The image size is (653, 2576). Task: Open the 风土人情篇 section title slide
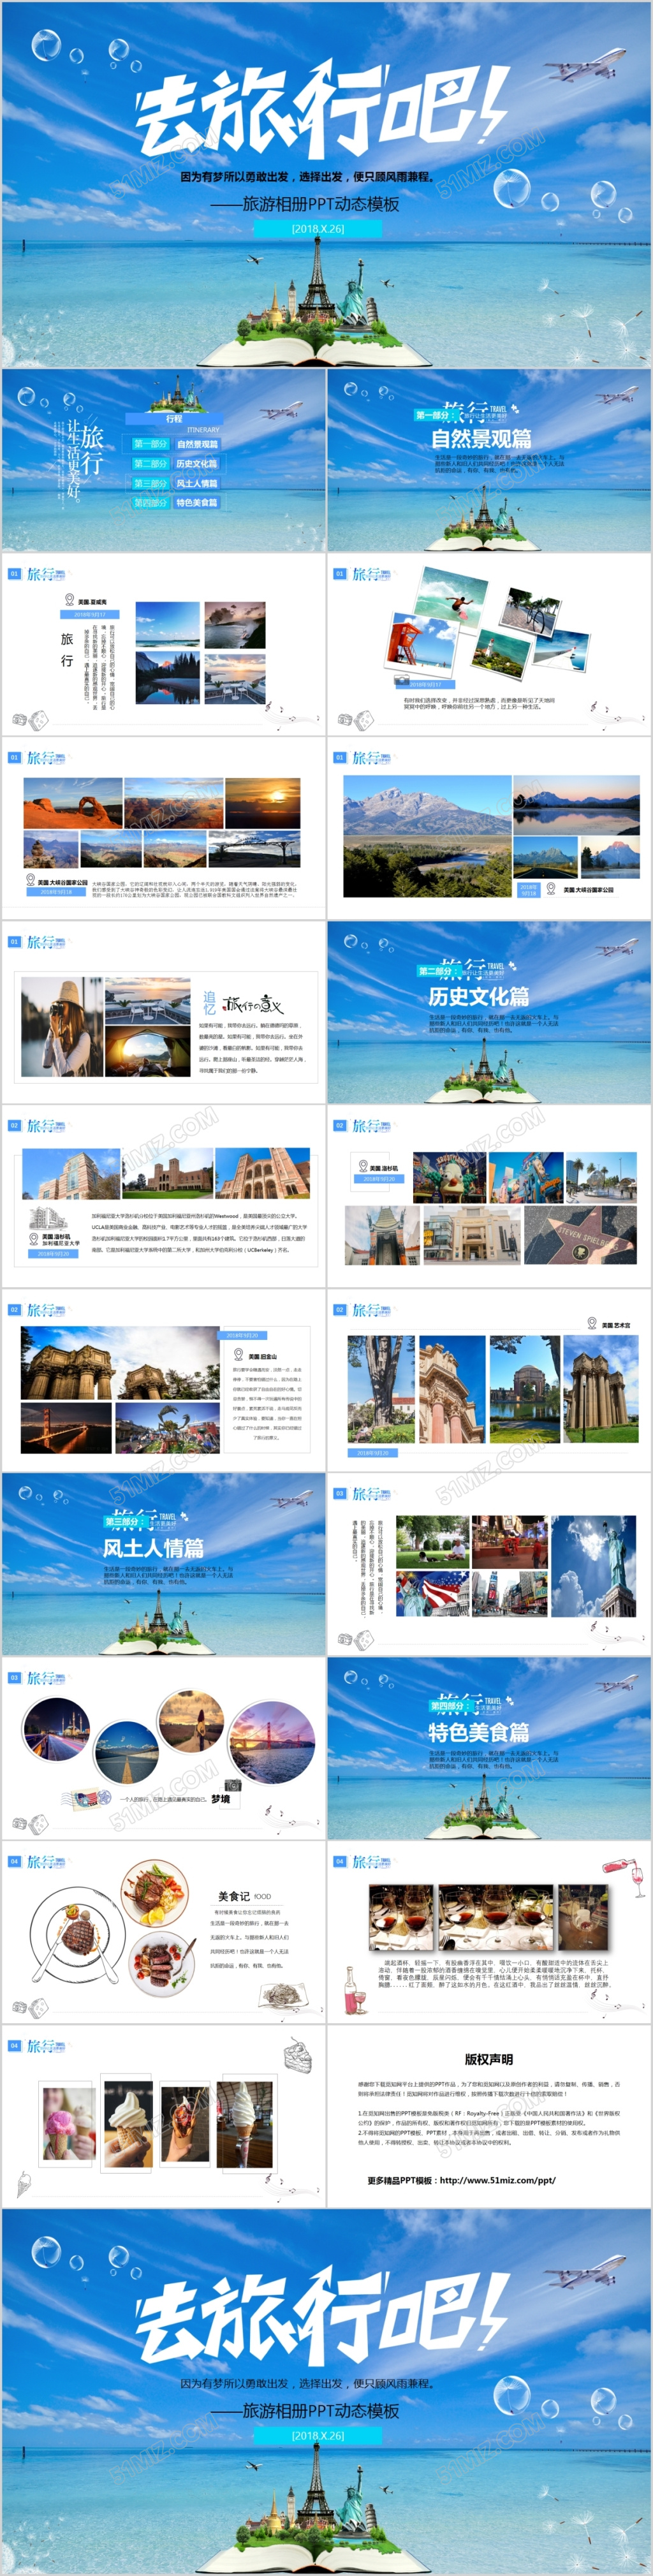coord(163,1564)
